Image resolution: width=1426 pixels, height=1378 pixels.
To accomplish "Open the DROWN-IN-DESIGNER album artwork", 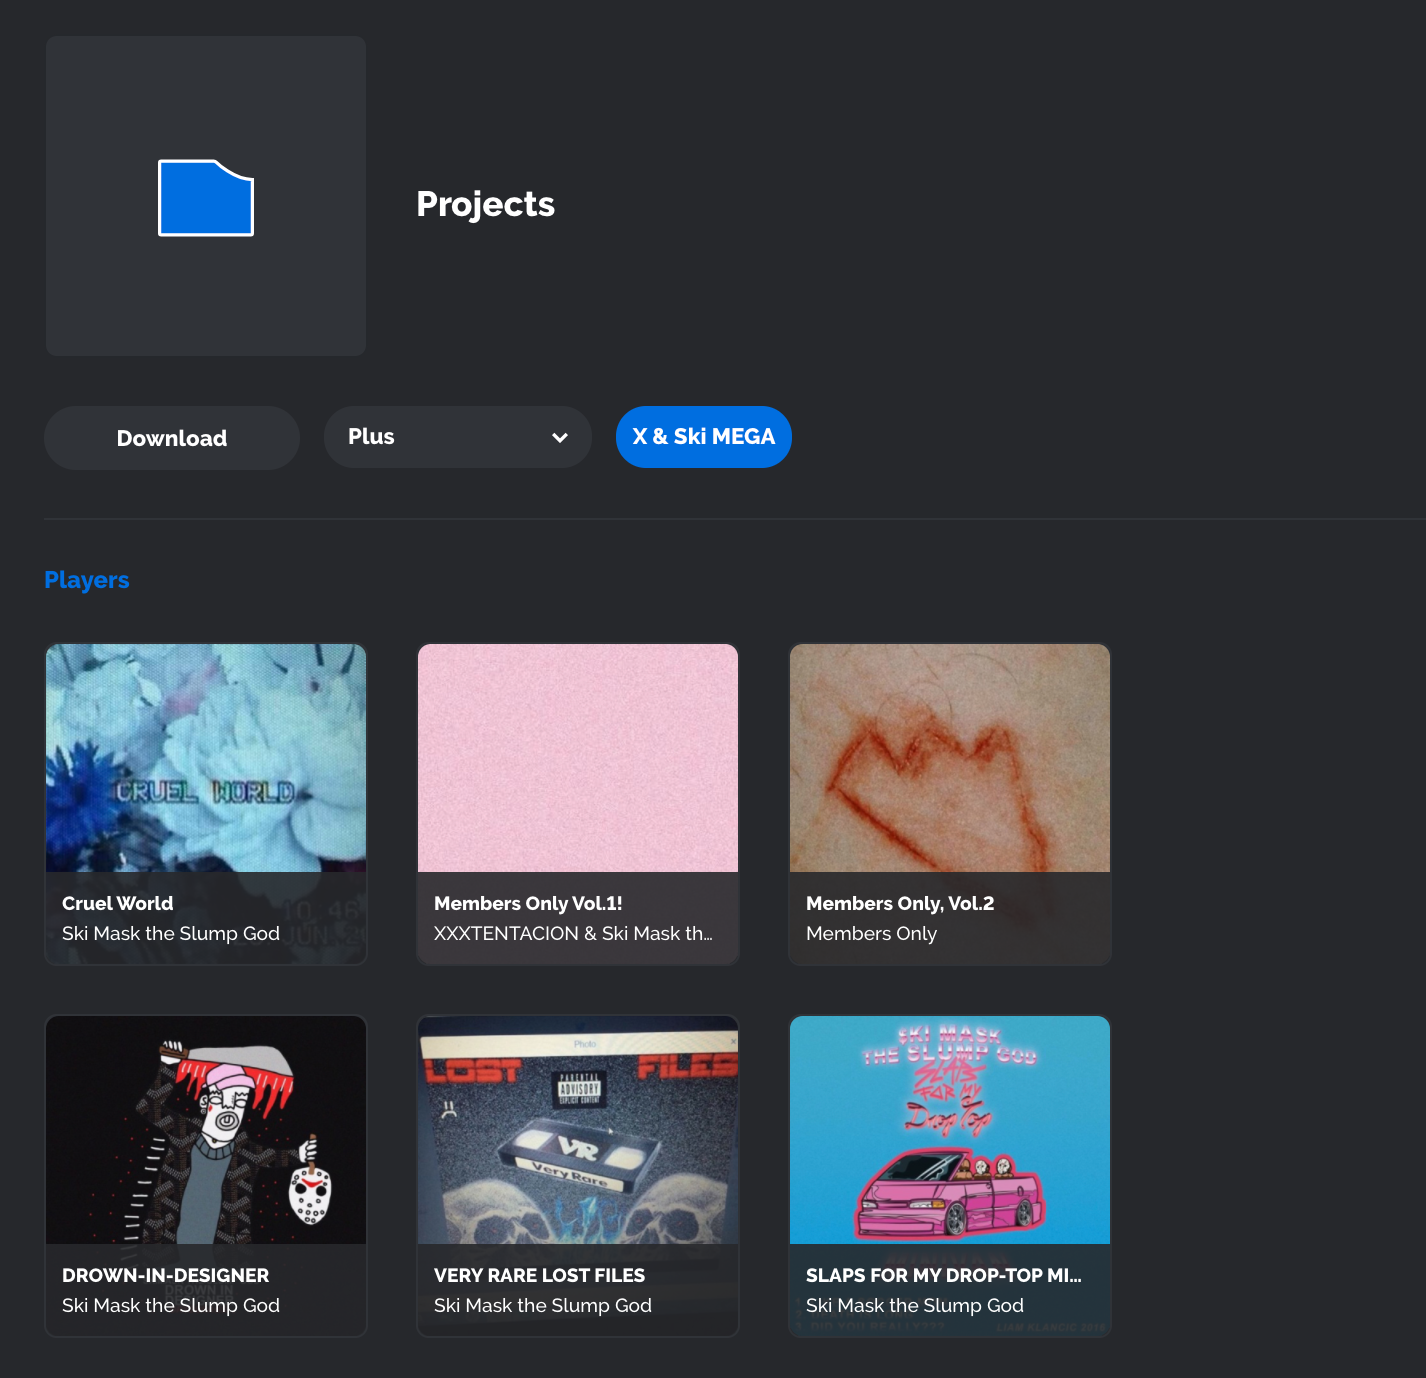I will pos(206,1130).
